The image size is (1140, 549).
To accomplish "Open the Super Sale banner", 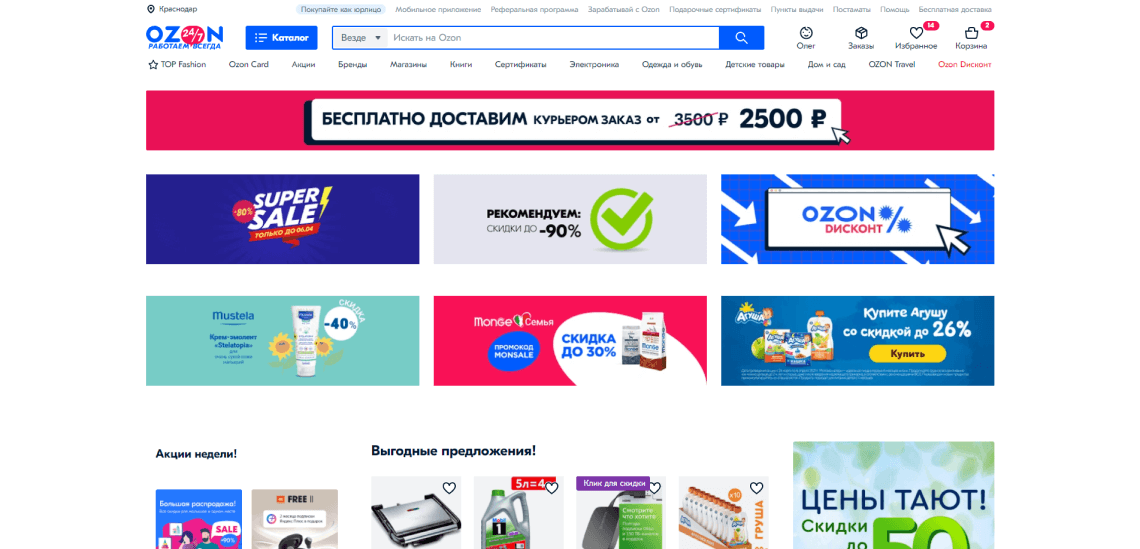I will tap(282, 219).
